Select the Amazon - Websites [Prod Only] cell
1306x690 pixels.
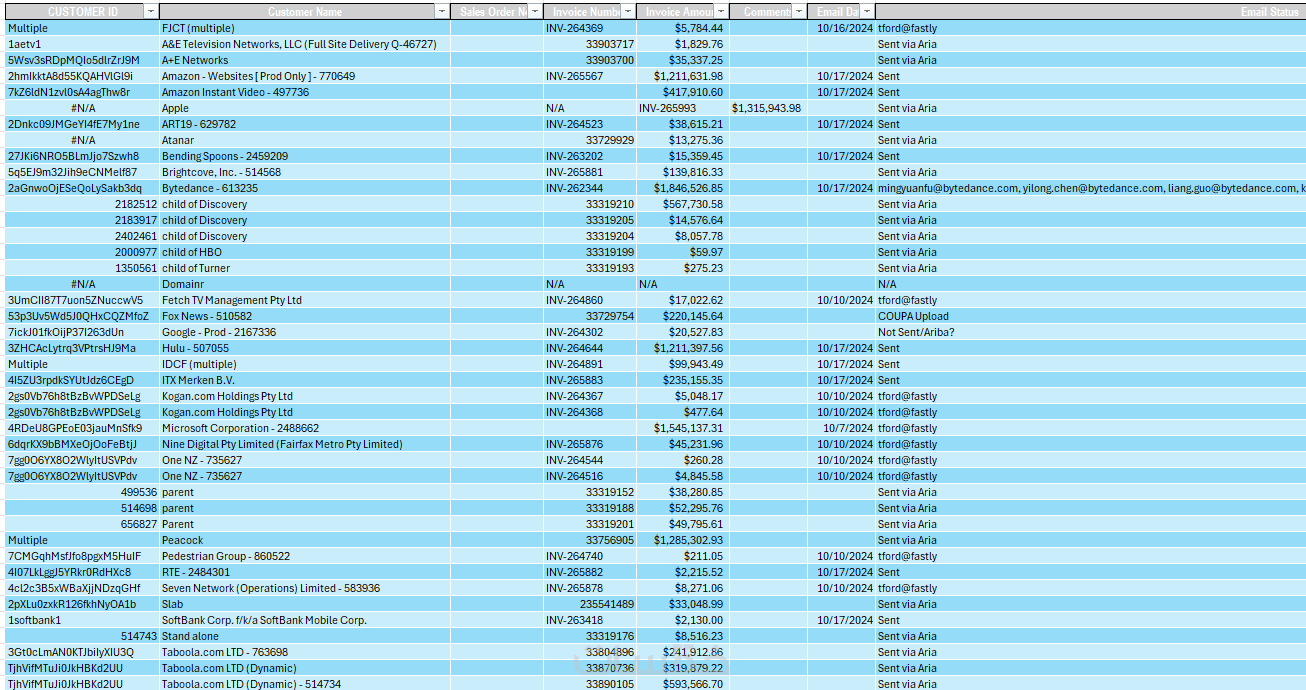pos(305,76)
